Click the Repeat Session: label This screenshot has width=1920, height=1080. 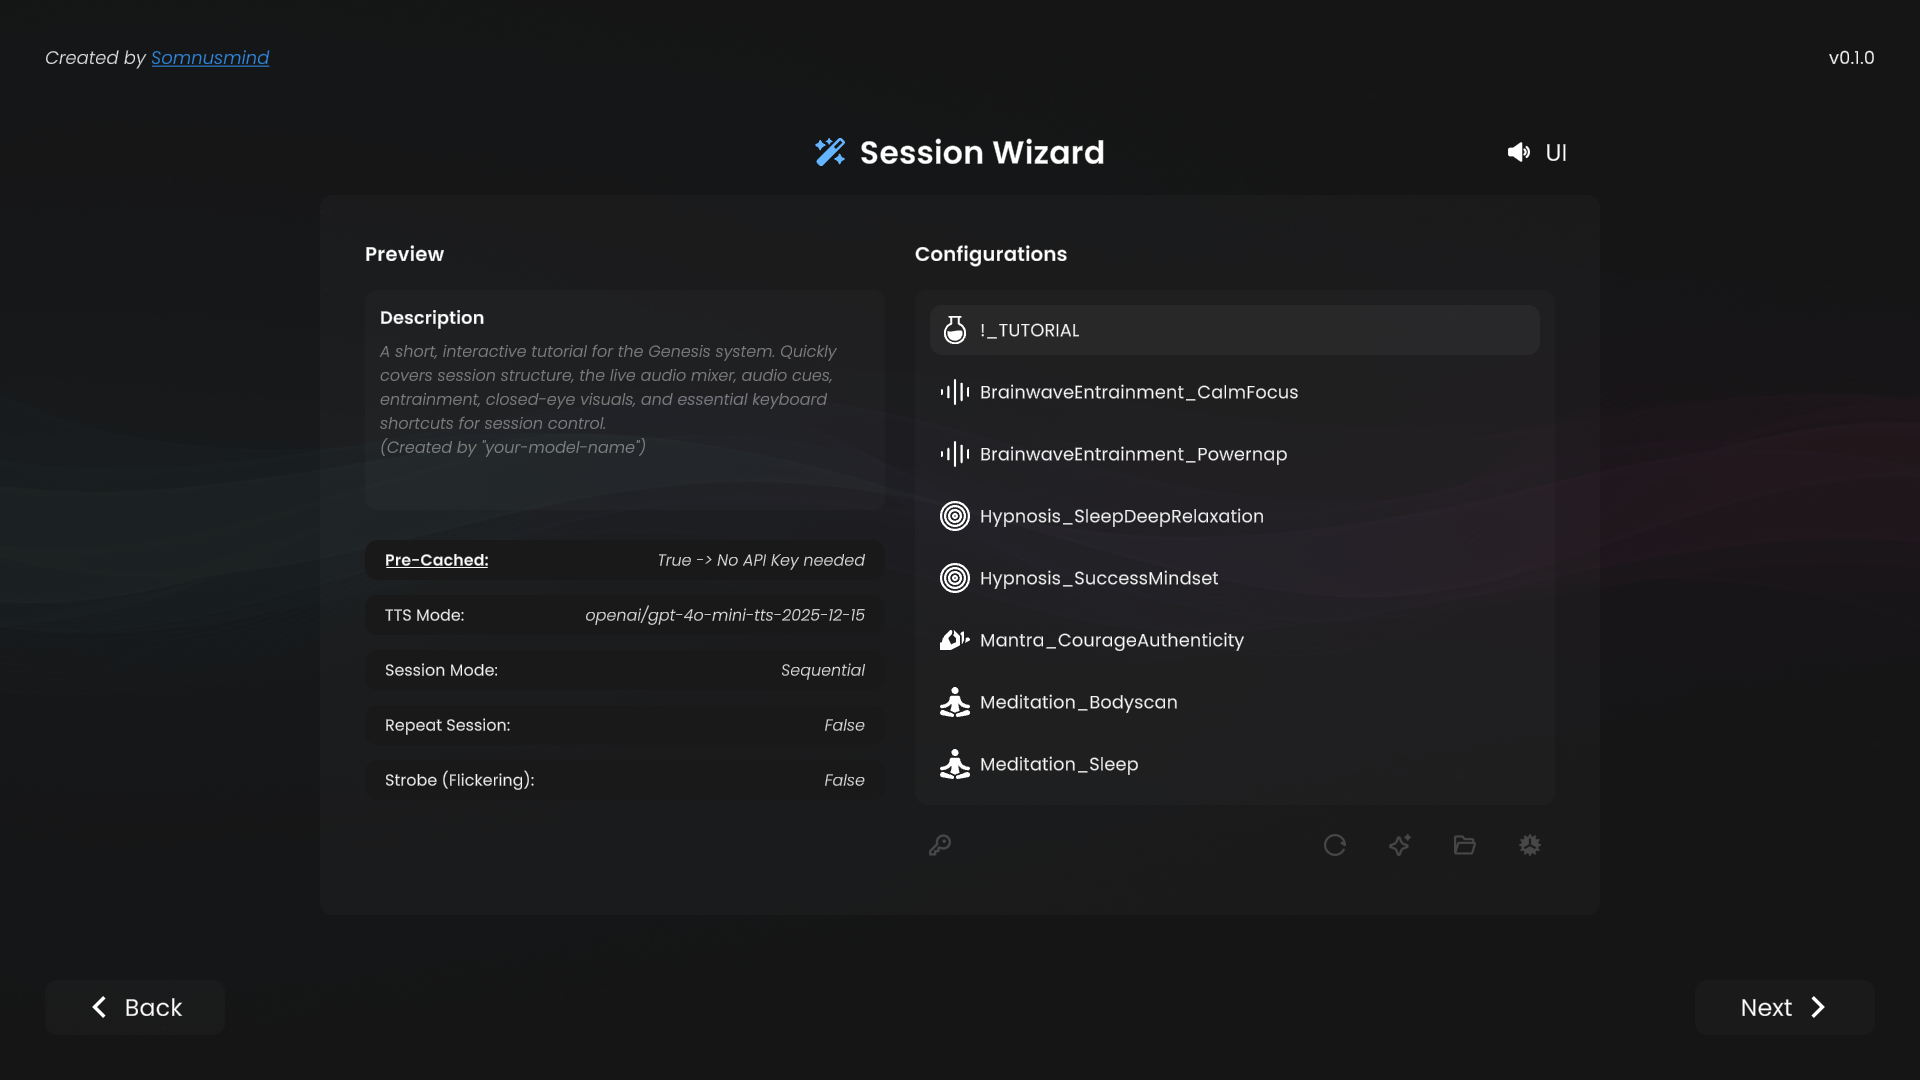pyautogui.click(x=448, y=725)
